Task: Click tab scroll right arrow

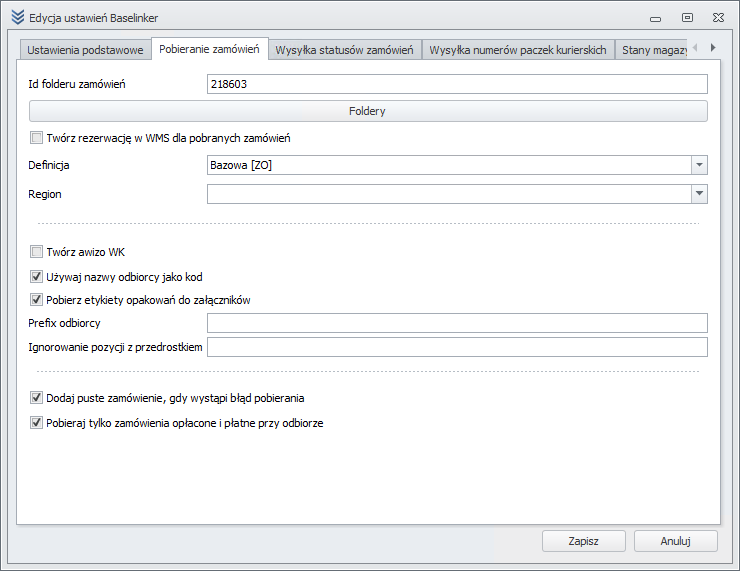Action: click(713, 47)
